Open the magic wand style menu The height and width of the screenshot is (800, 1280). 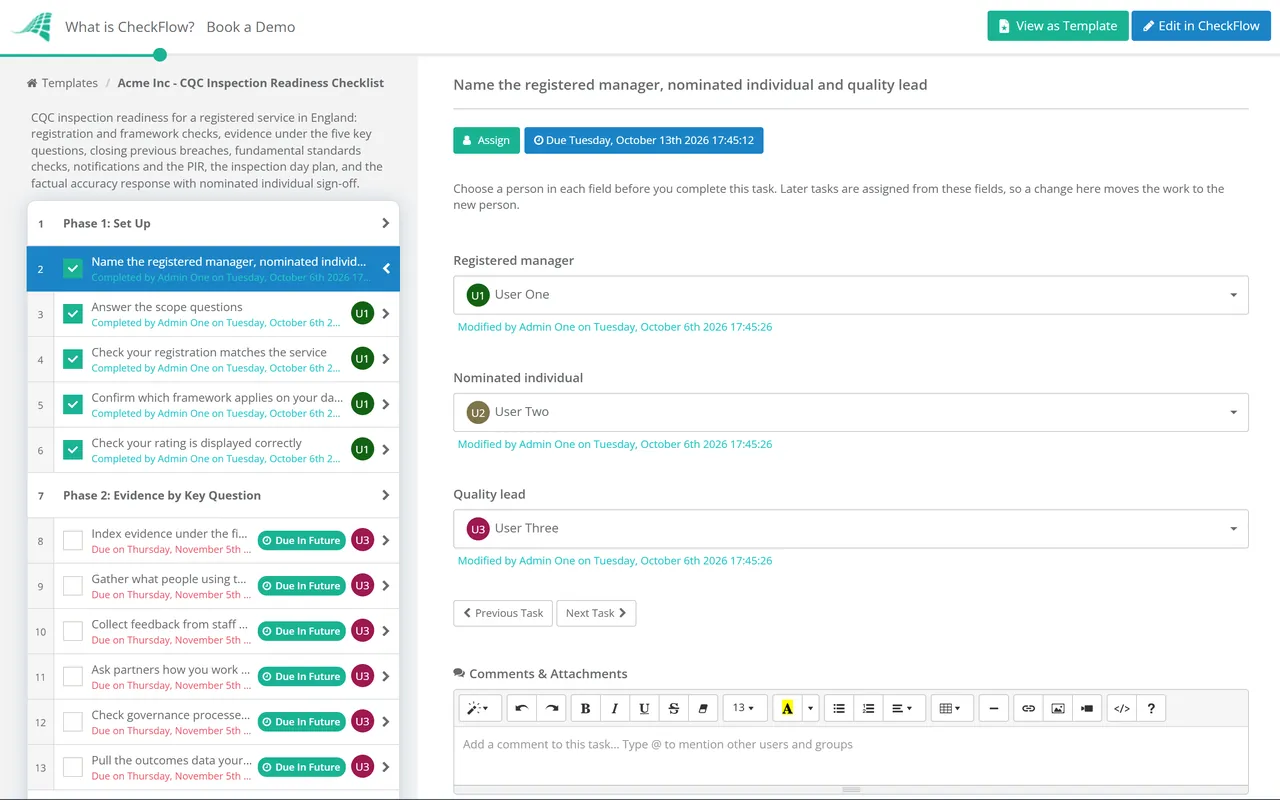coord(480,708)
